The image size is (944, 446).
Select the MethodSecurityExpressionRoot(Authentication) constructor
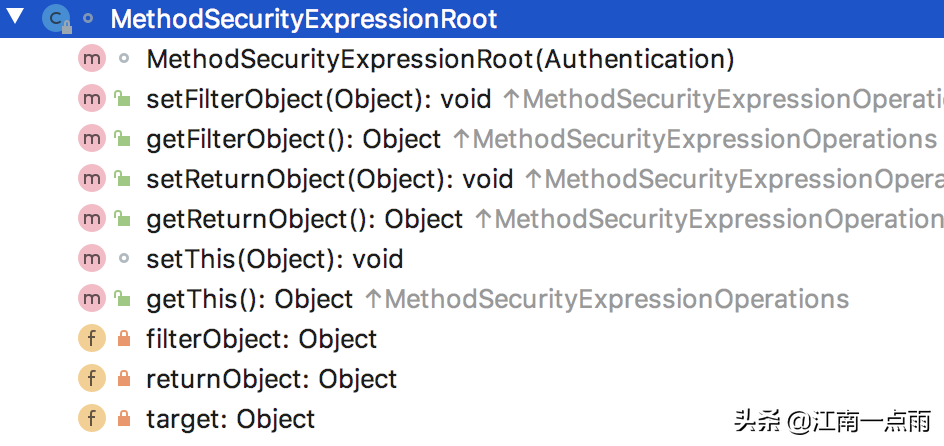coord(440,59)
